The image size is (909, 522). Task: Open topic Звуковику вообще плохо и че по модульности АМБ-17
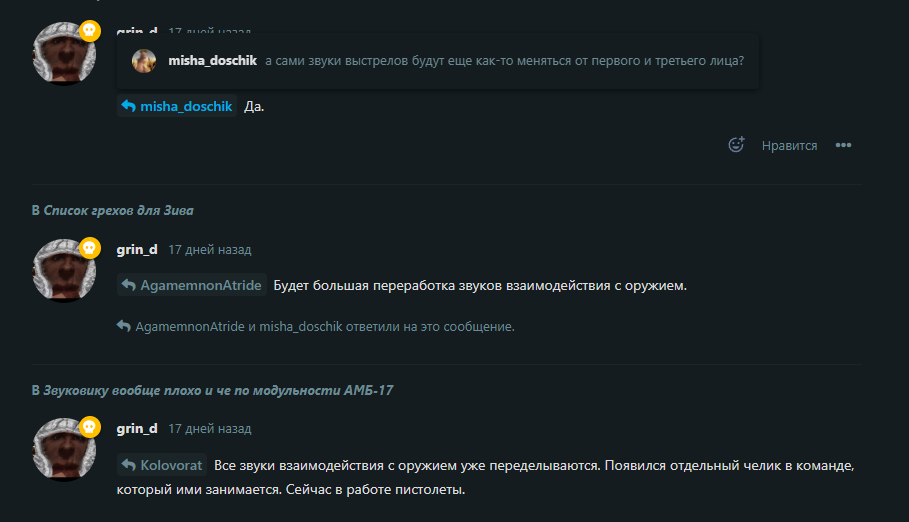[218, 390]
